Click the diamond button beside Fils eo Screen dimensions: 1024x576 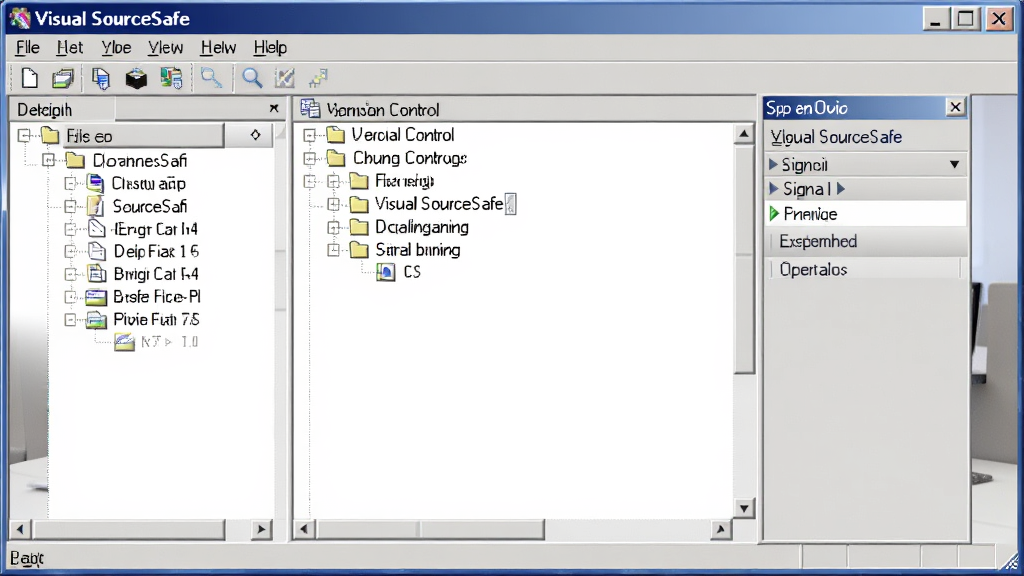[255, 135]
